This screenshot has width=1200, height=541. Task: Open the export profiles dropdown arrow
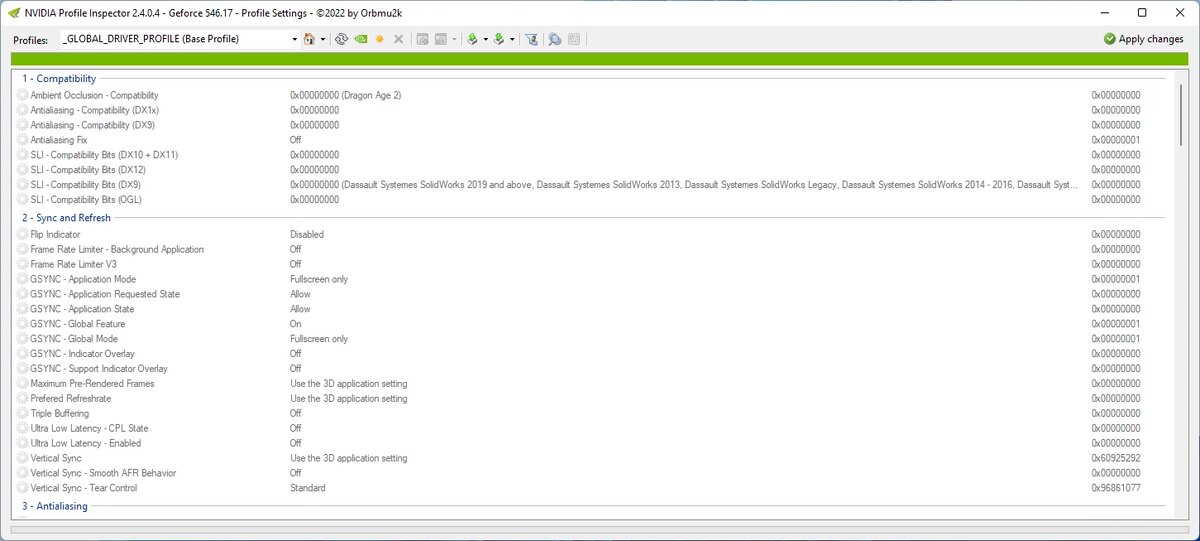[486, 39]
